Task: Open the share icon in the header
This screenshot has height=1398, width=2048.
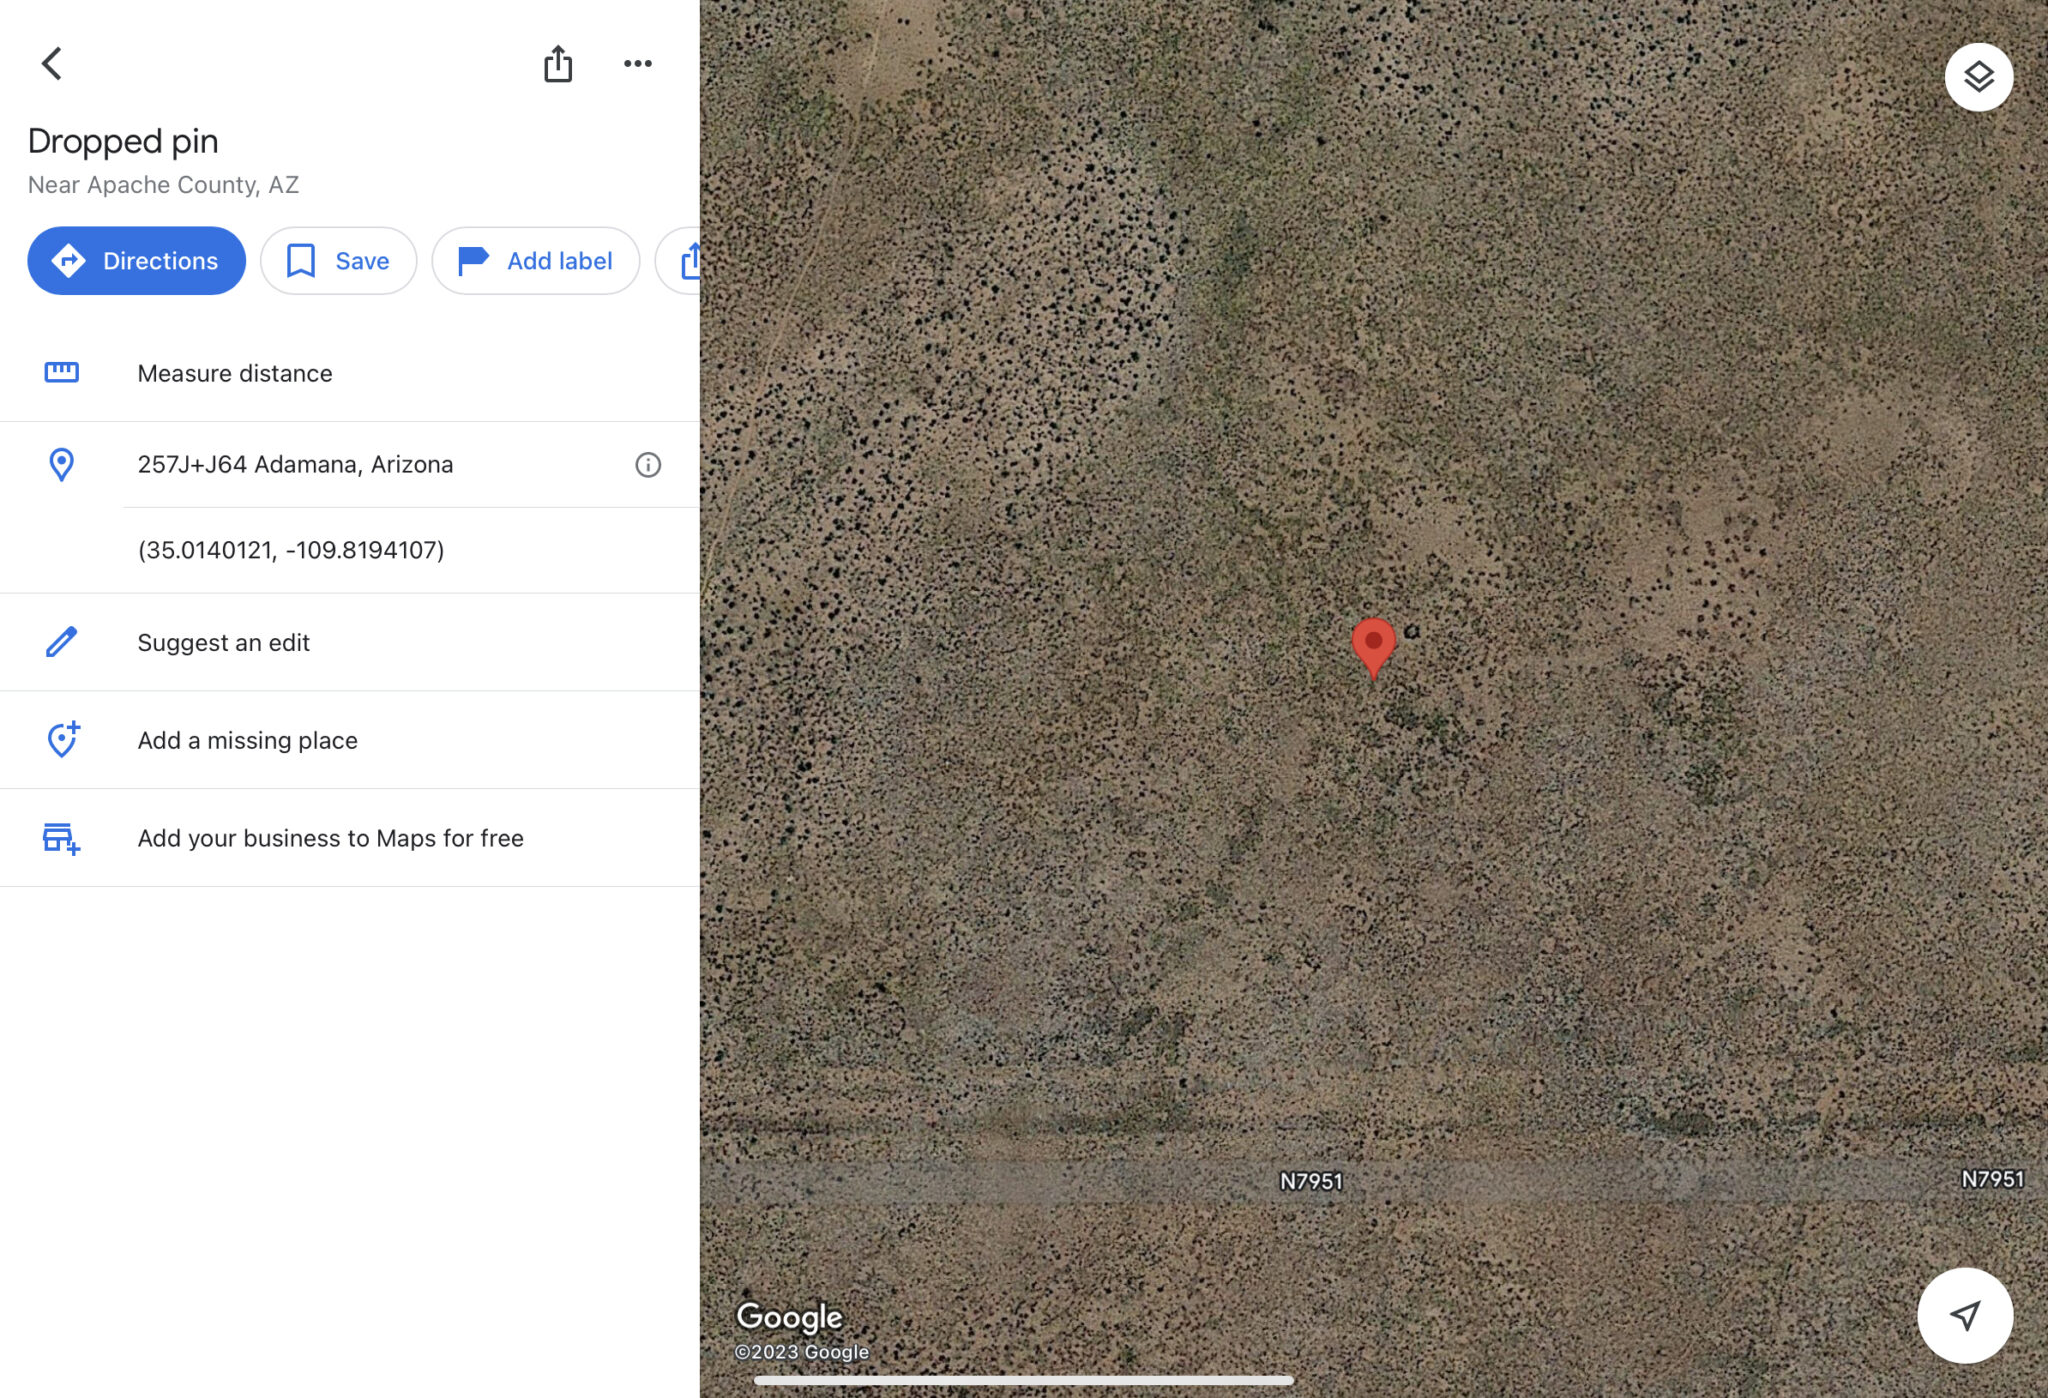Action: 558,63
